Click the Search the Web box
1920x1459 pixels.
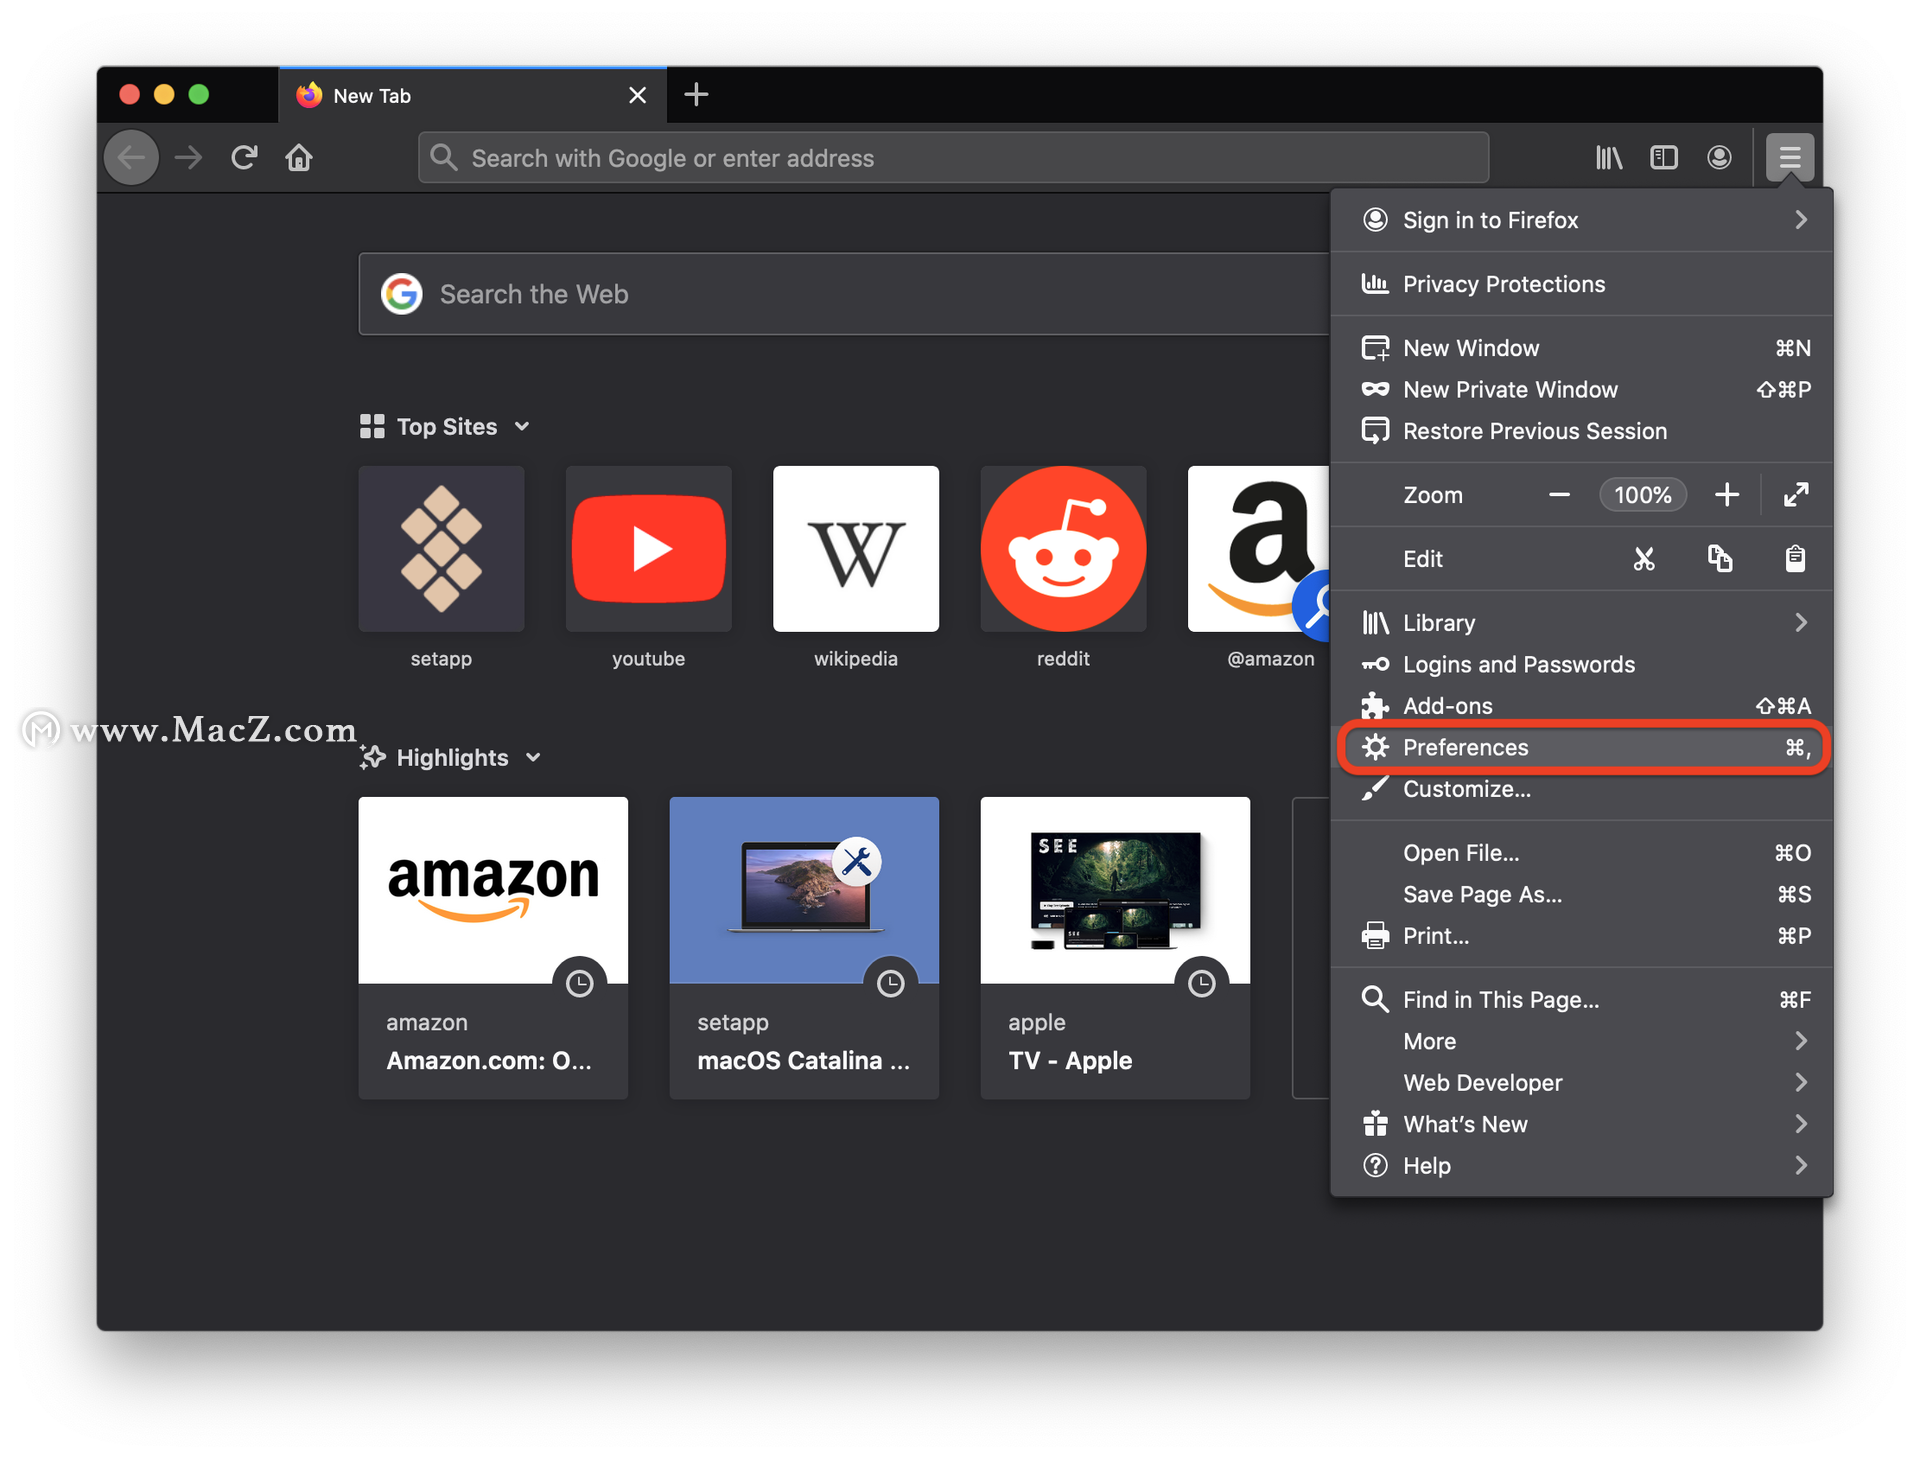844,294
